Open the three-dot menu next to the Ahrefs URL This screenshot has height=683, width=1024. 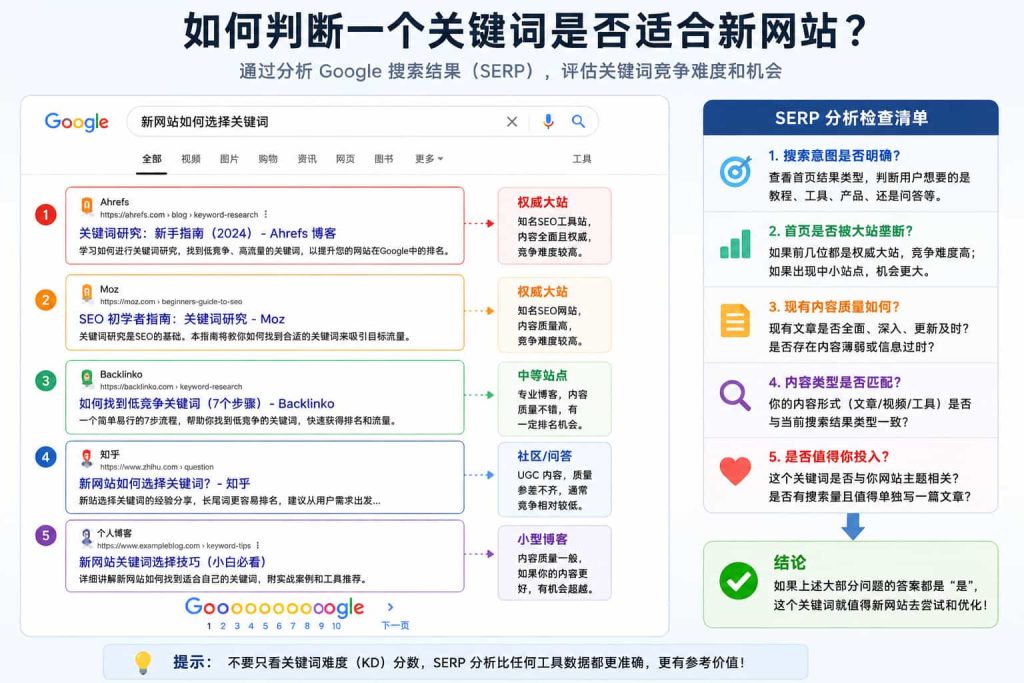tap(265, 214)
